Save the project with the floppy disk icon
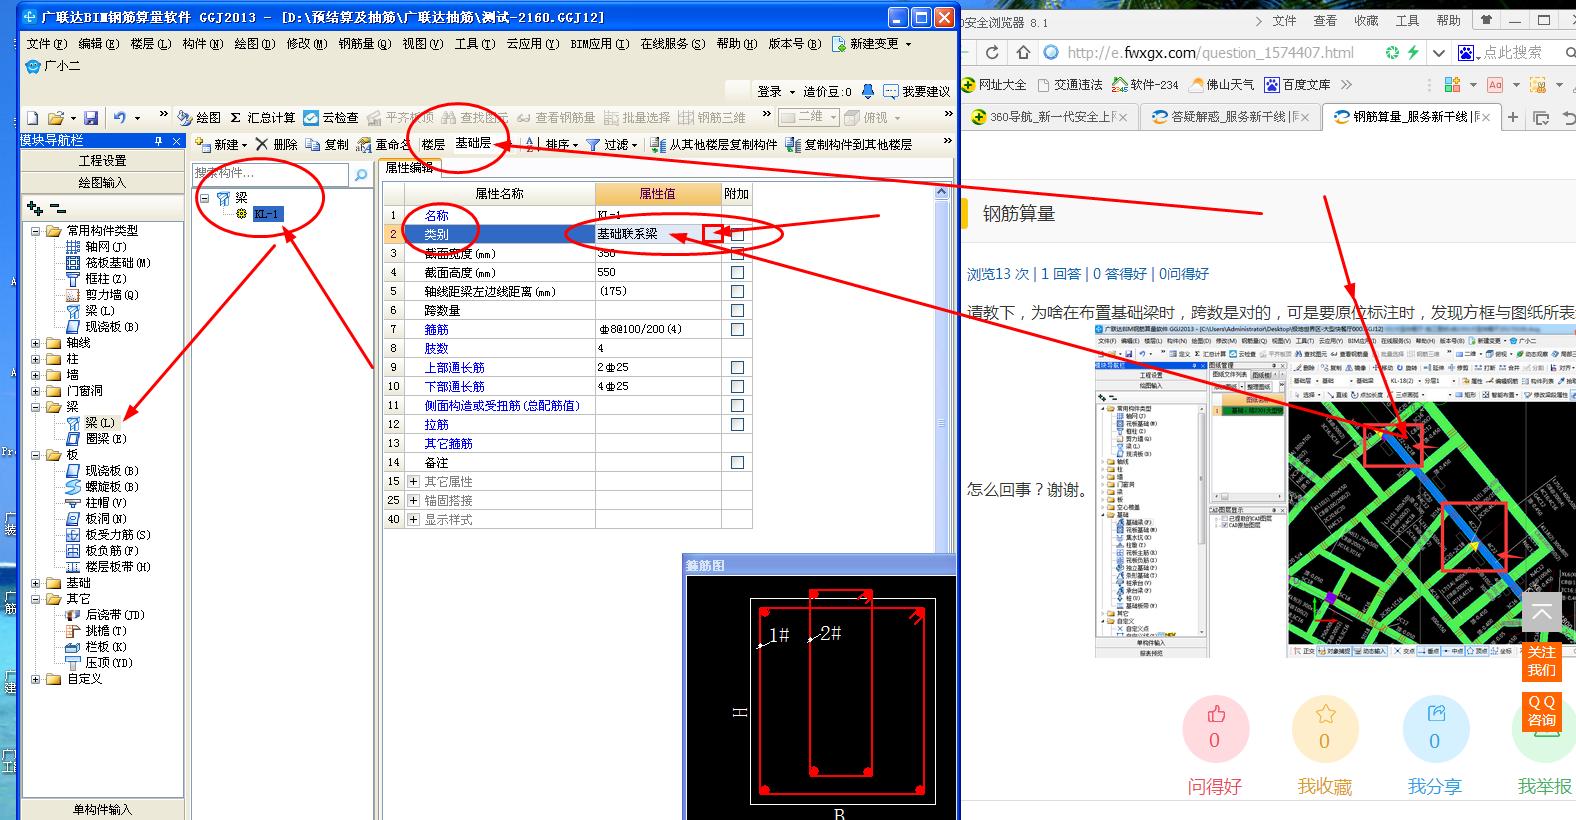1576x820 pixels. pyautogui.click(x=91, y=118)
